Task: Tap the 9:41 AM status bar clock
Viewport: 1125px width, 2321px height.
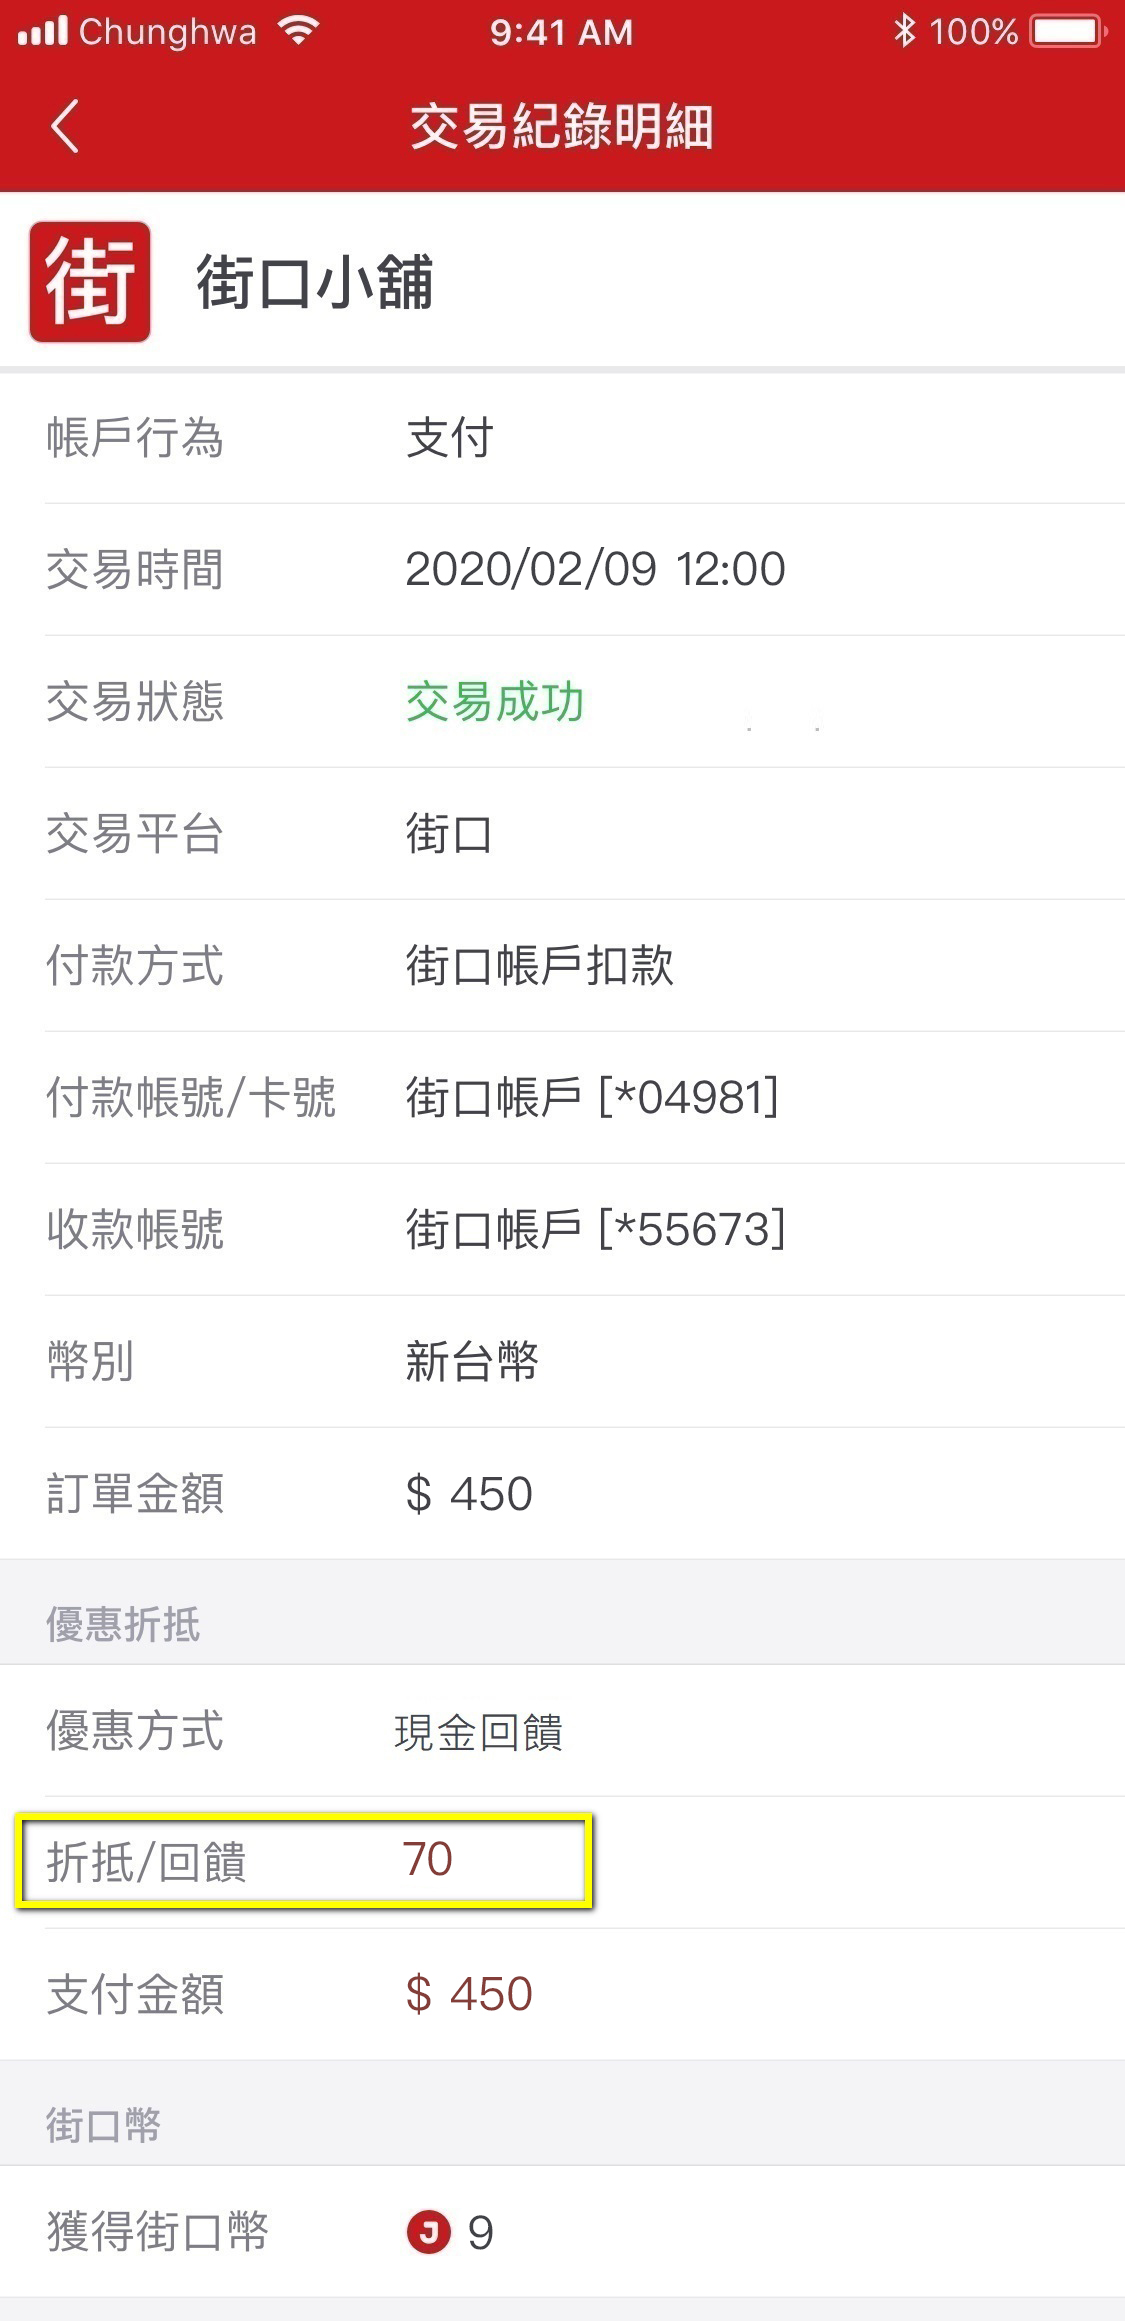Action: coord(562,32)
